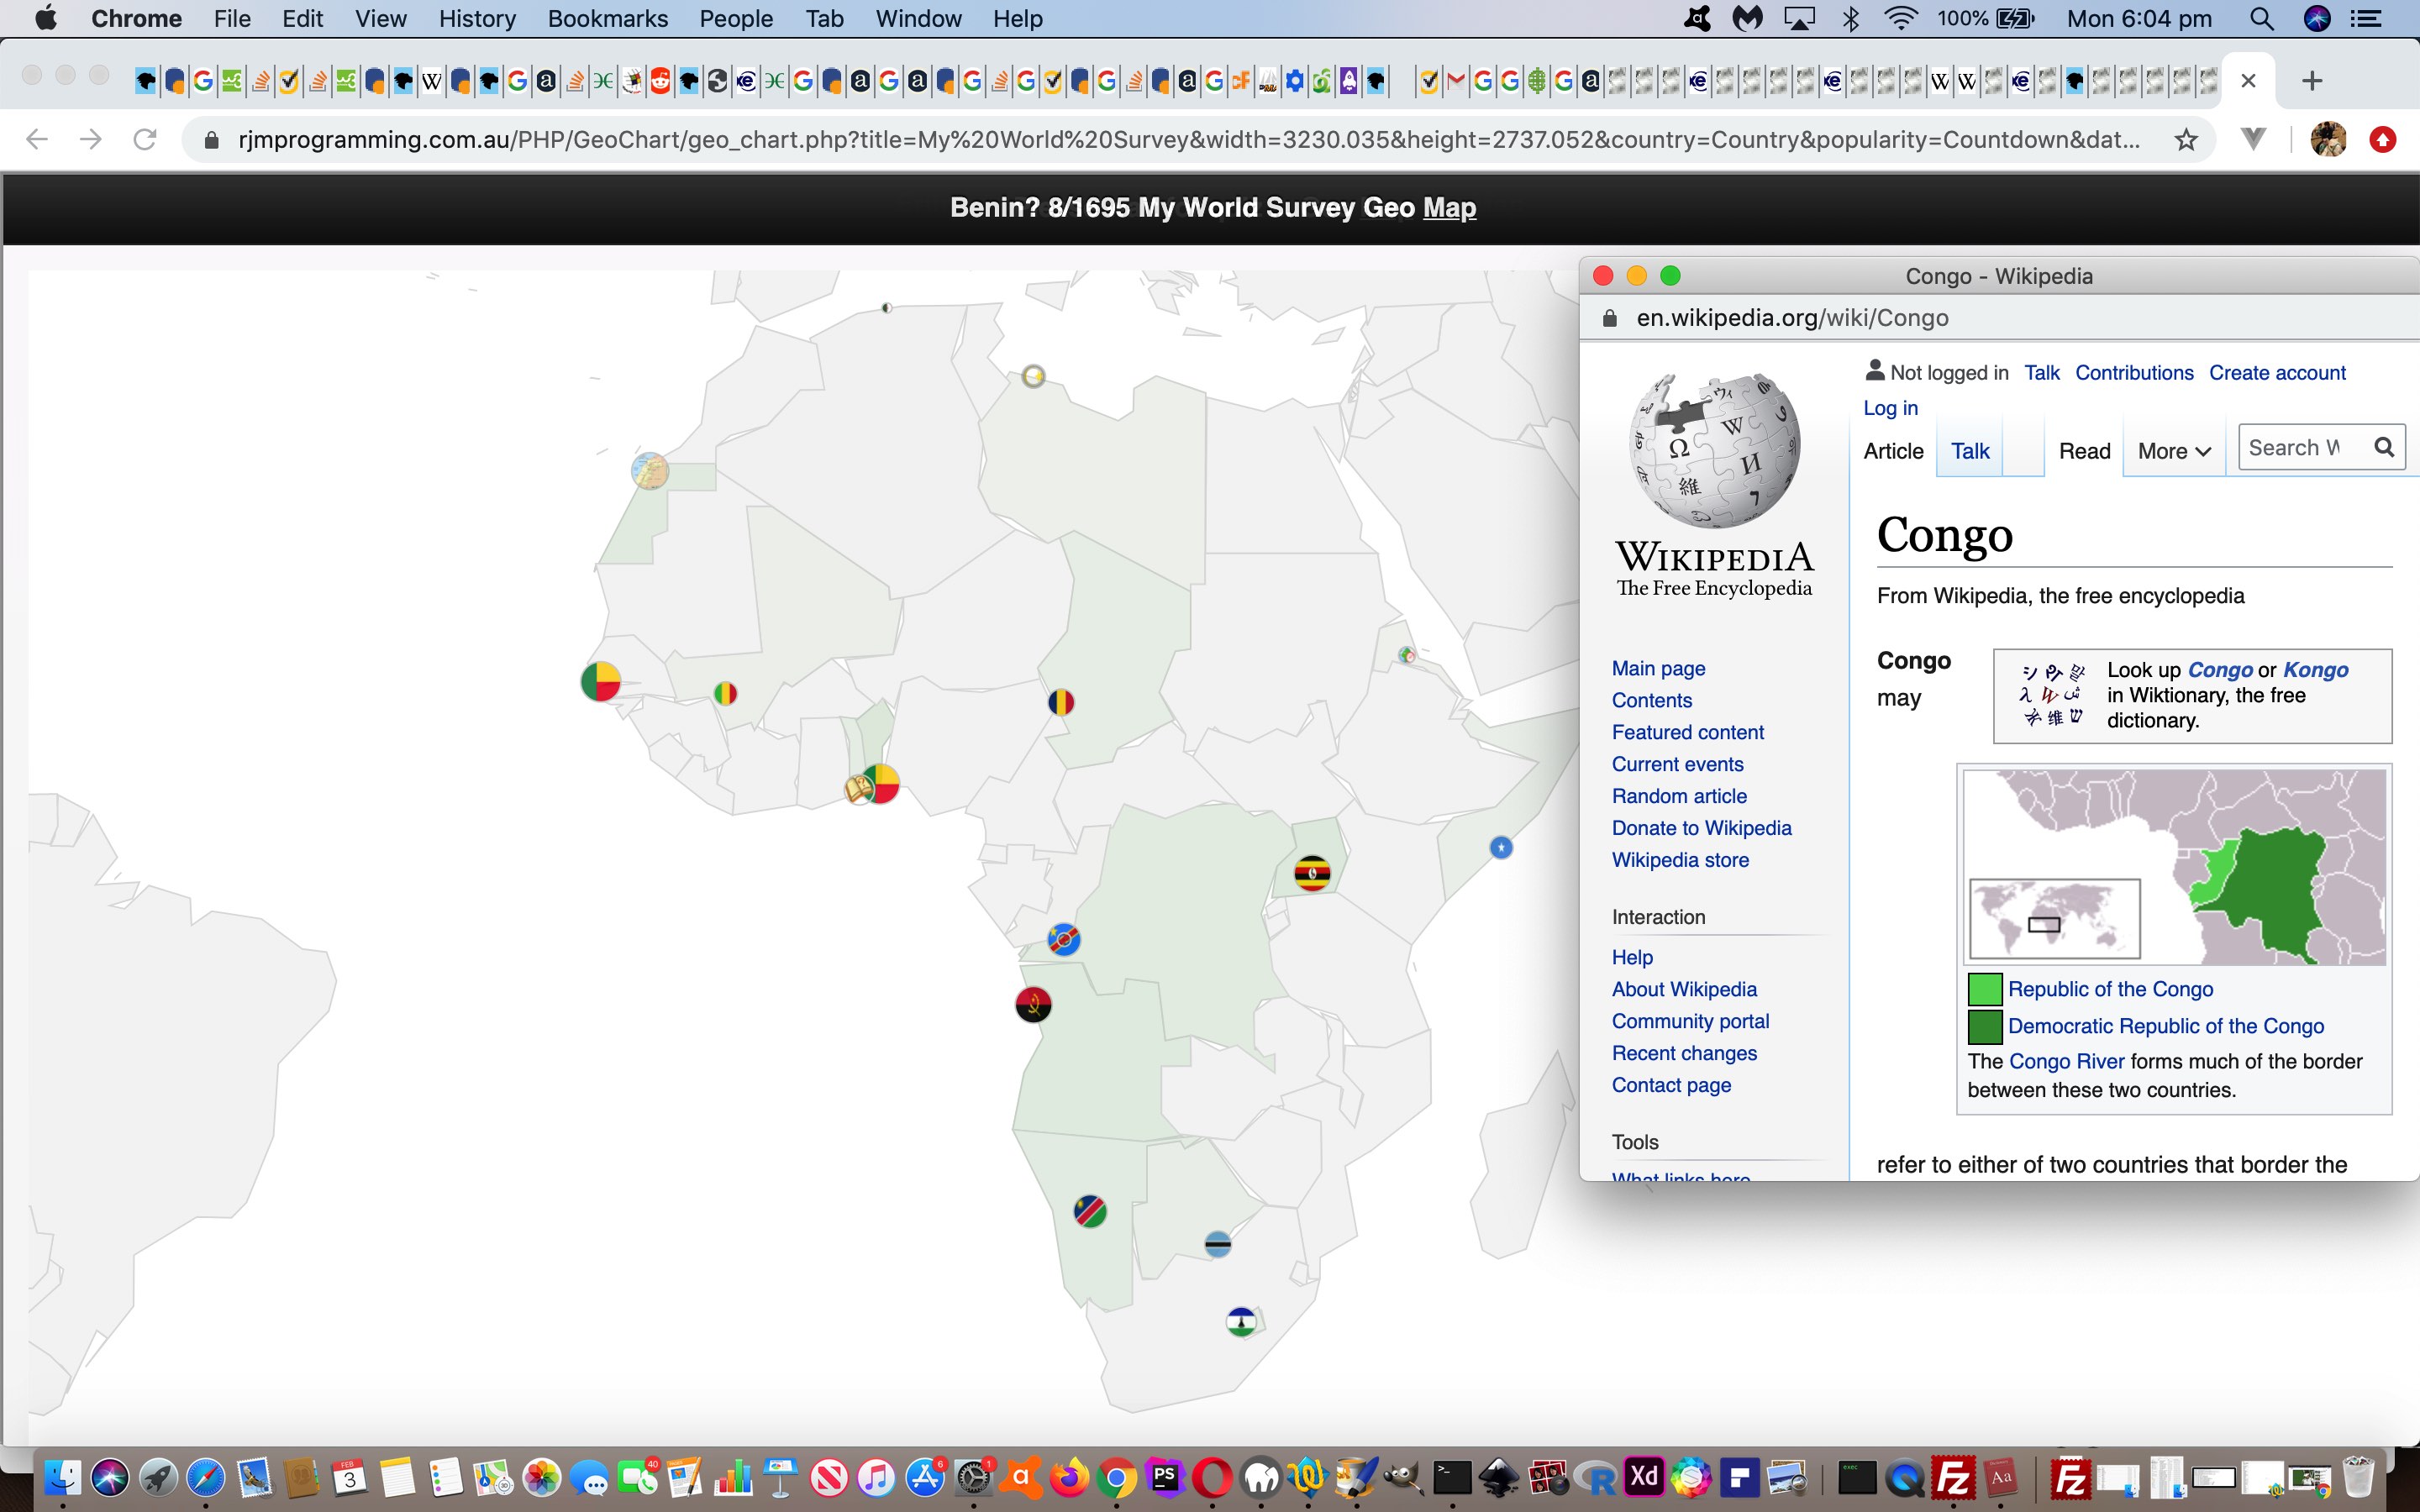The image size is (2420, 1512).
Task: Select the Wikipedia Article tab
Action: click(1893, 452)
